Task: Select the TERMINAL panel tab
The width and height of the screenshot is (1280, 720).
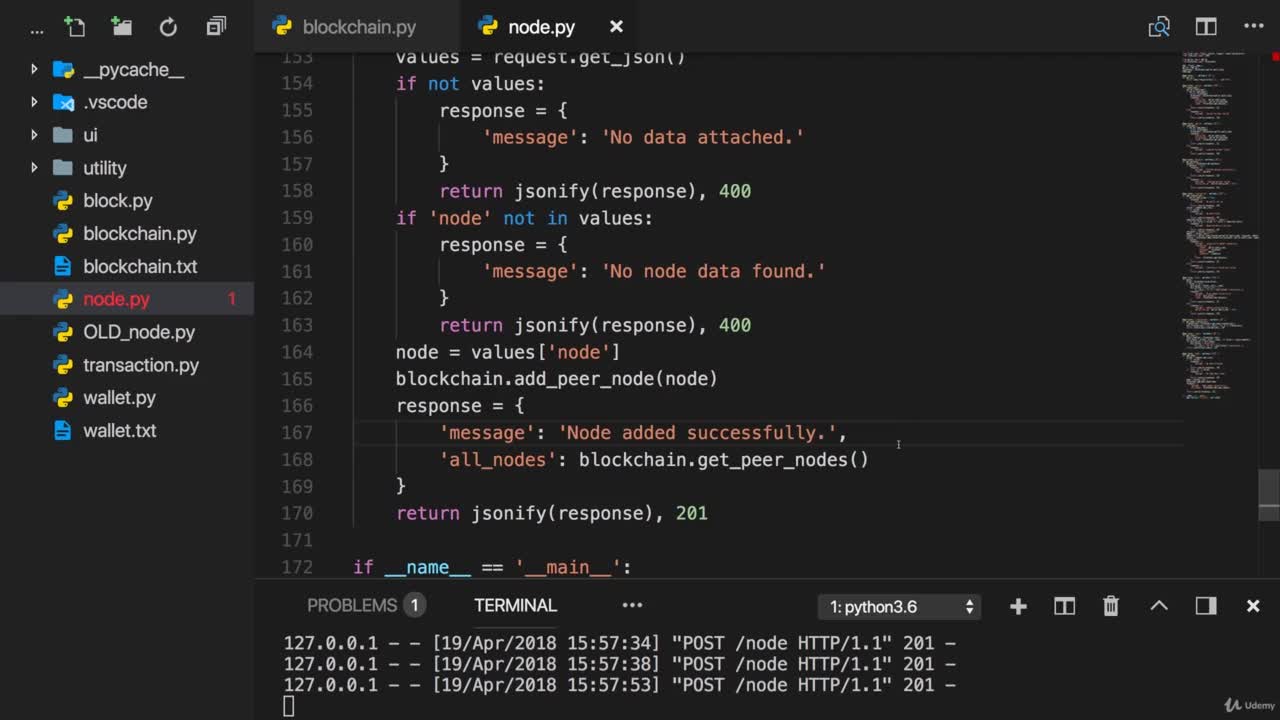Action: click(x=515, y=605)
